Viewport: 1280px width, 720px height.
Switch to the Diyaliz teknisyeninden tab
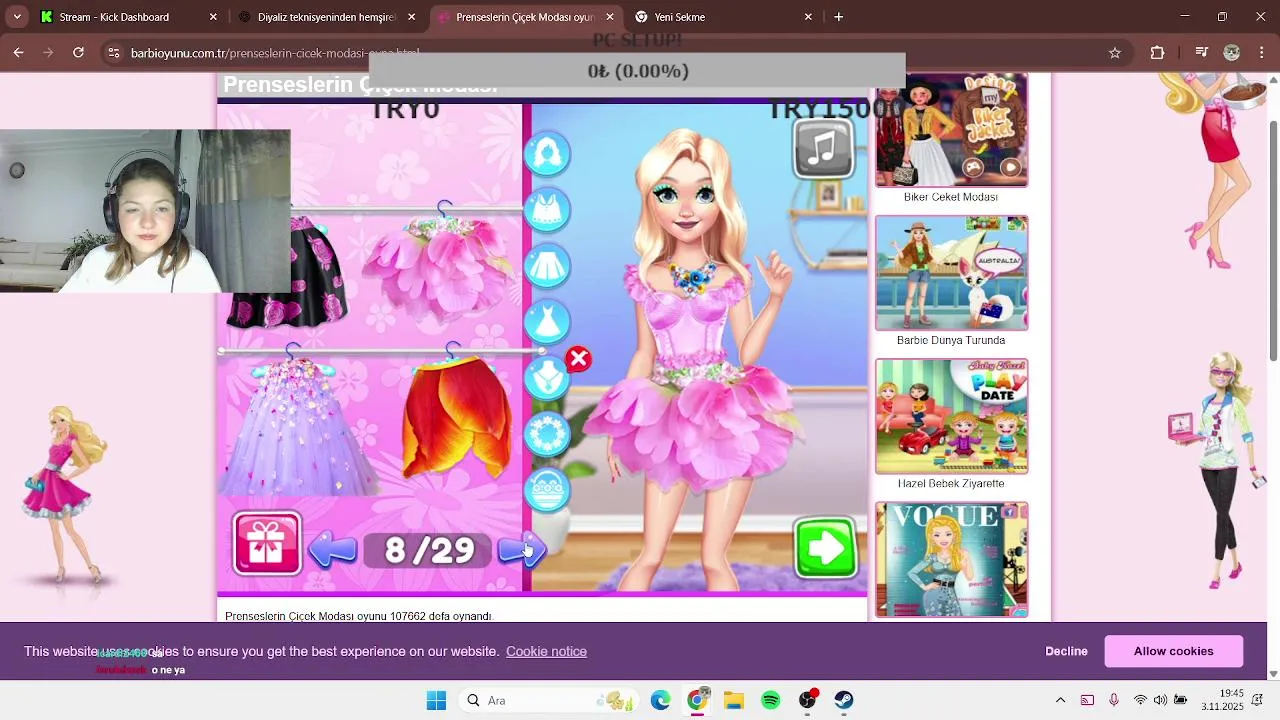(327, 17)
